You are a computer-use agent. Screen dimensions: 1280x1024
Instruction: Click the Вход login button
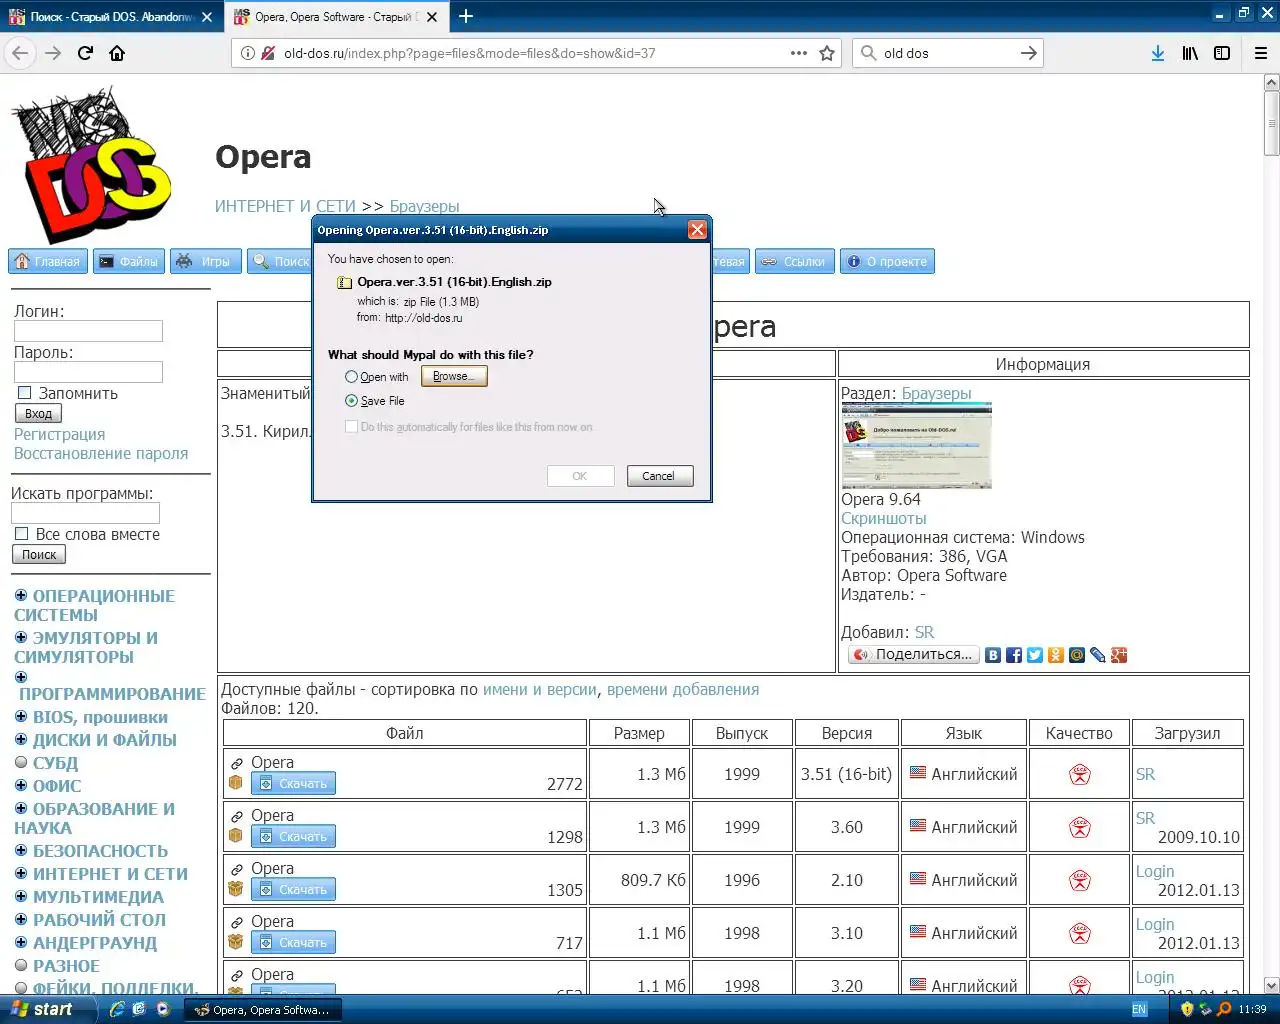[x=39, y=413]
